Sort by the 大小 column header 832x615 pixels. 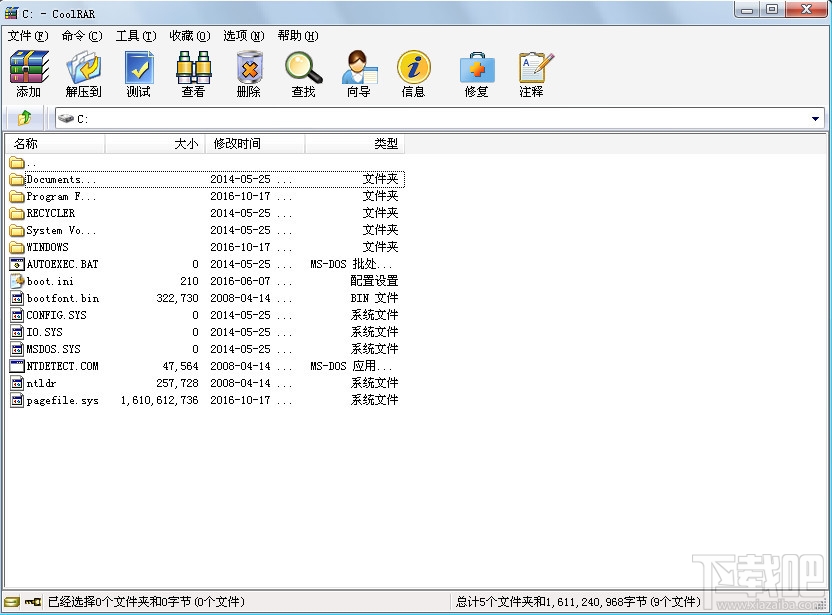tap(155, 144)
